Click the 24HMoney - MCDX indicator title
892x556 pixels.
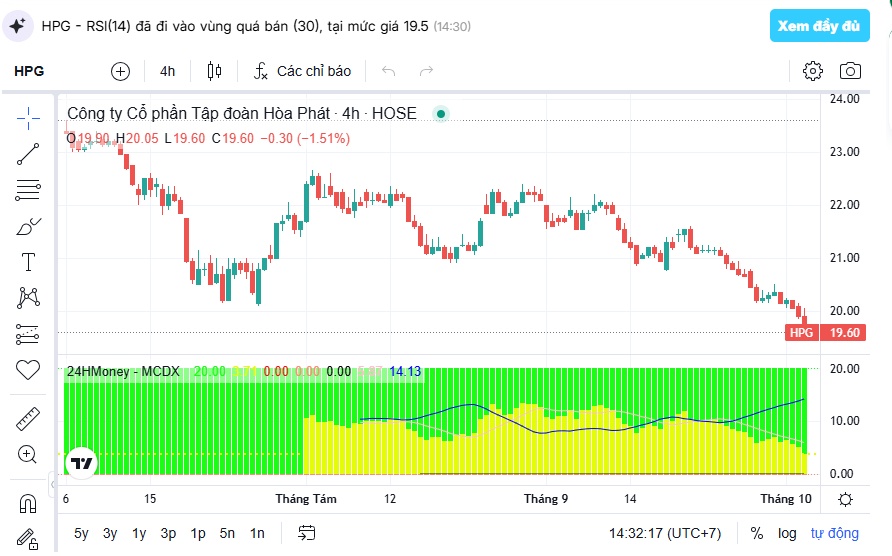point(123,372)
